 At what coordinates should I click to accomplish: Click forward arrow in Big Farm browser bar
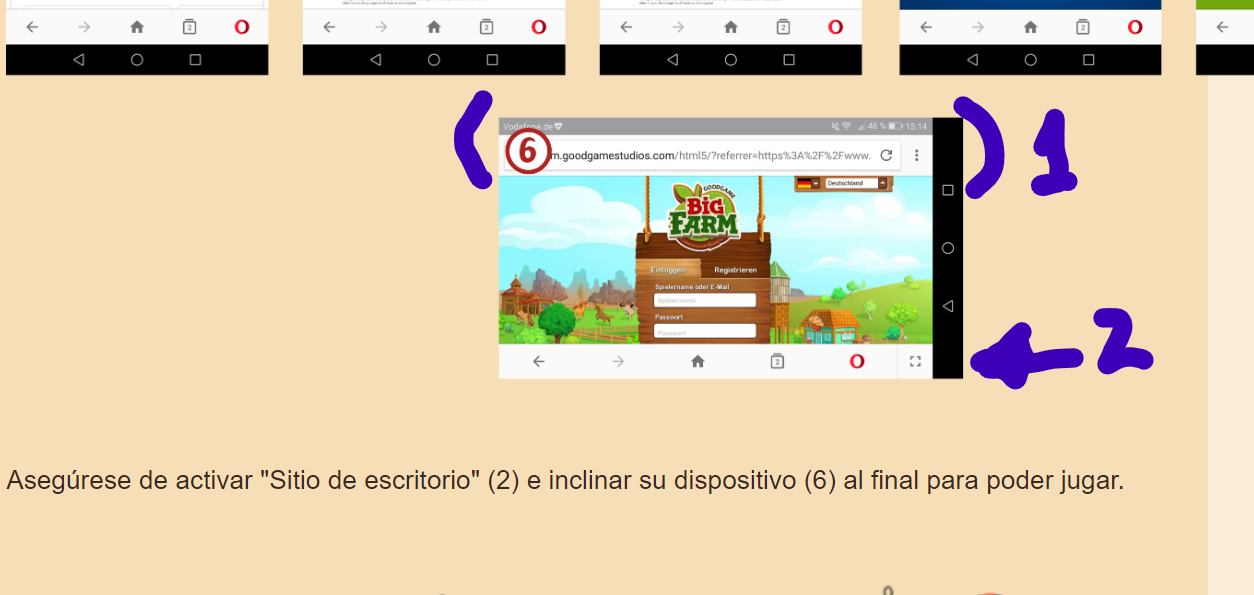pyautogui.click(x=618, y=362)
